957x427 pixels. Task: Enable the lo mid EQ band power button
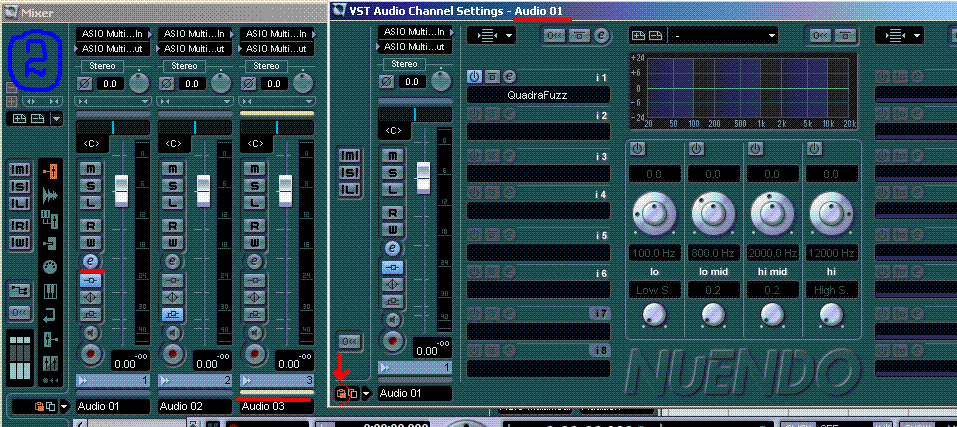(696, 148)
